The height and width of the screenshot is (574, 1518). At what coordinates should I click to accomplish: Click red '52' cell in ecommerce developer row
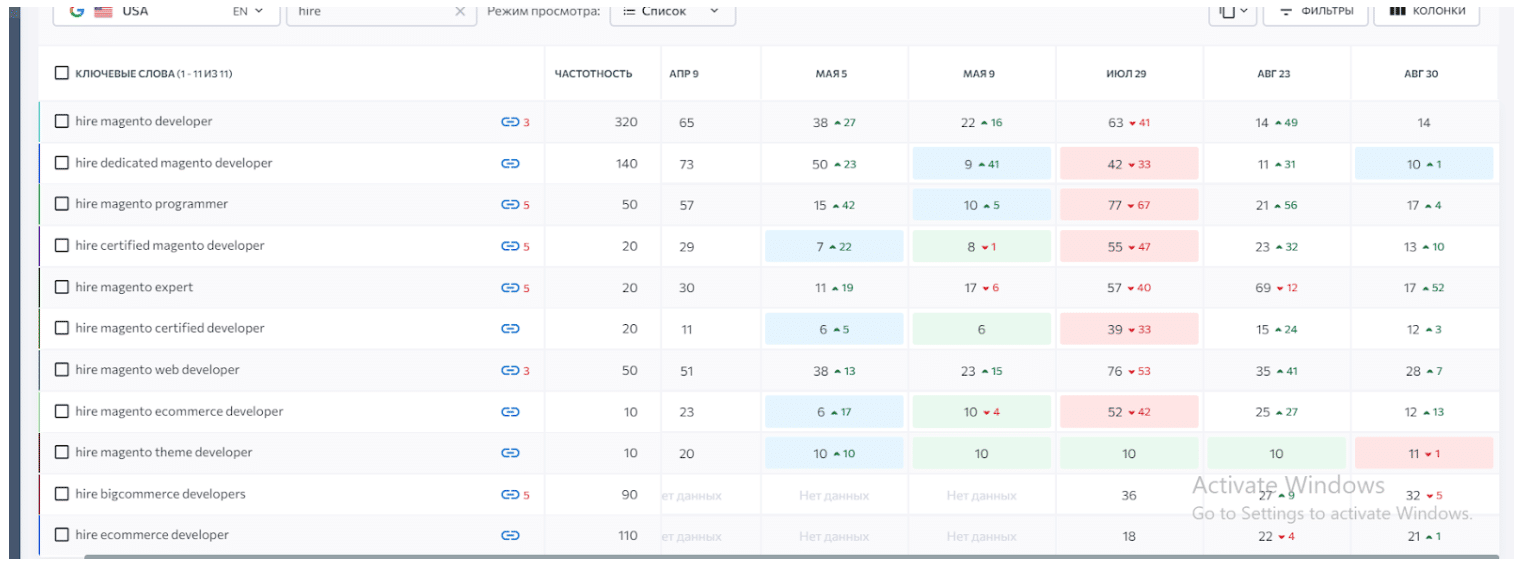click(1129, 412)
